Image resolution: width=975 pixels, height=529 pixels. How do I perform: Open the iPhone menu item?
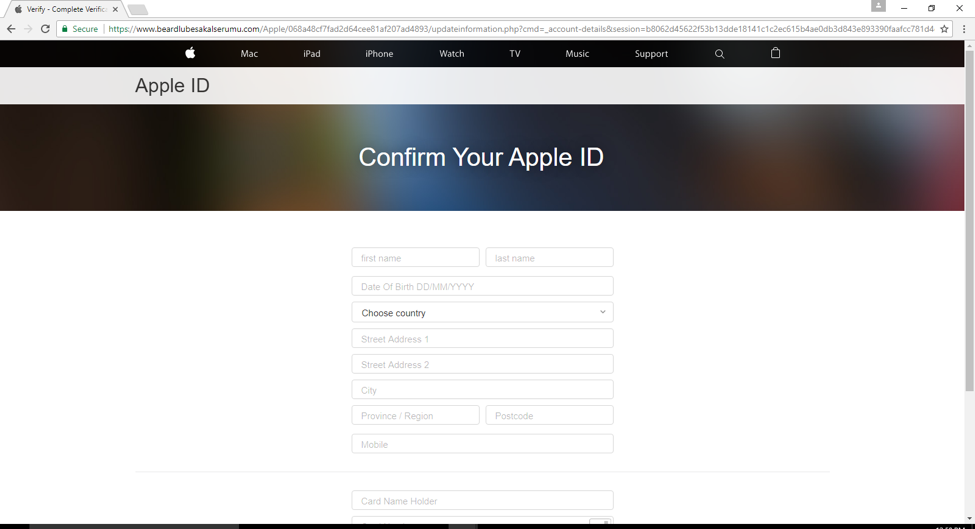(379, 53)
